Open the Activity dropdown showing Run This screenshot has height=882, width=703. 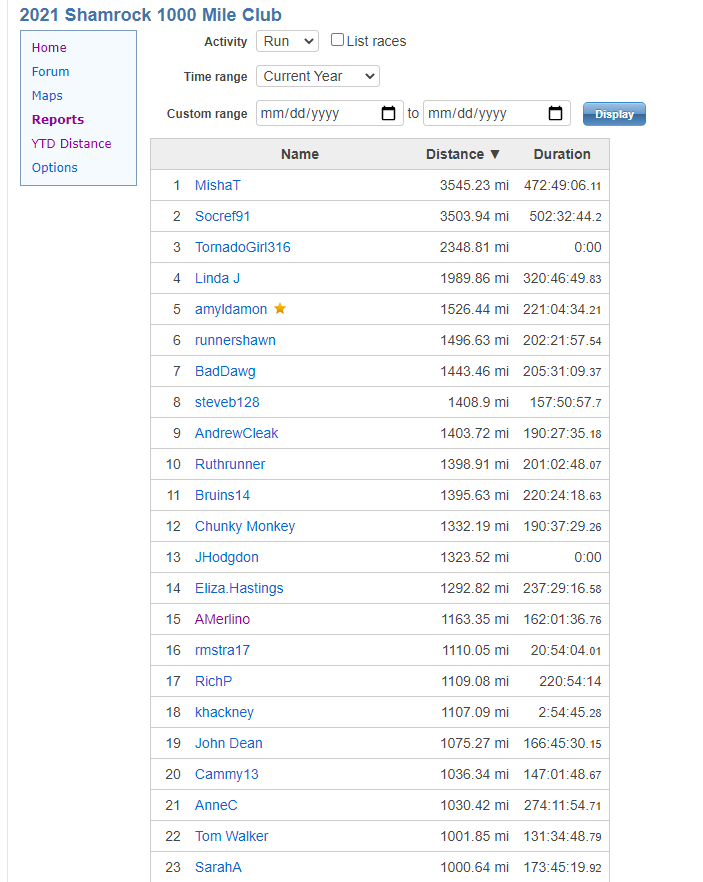(x=287, y=41)
